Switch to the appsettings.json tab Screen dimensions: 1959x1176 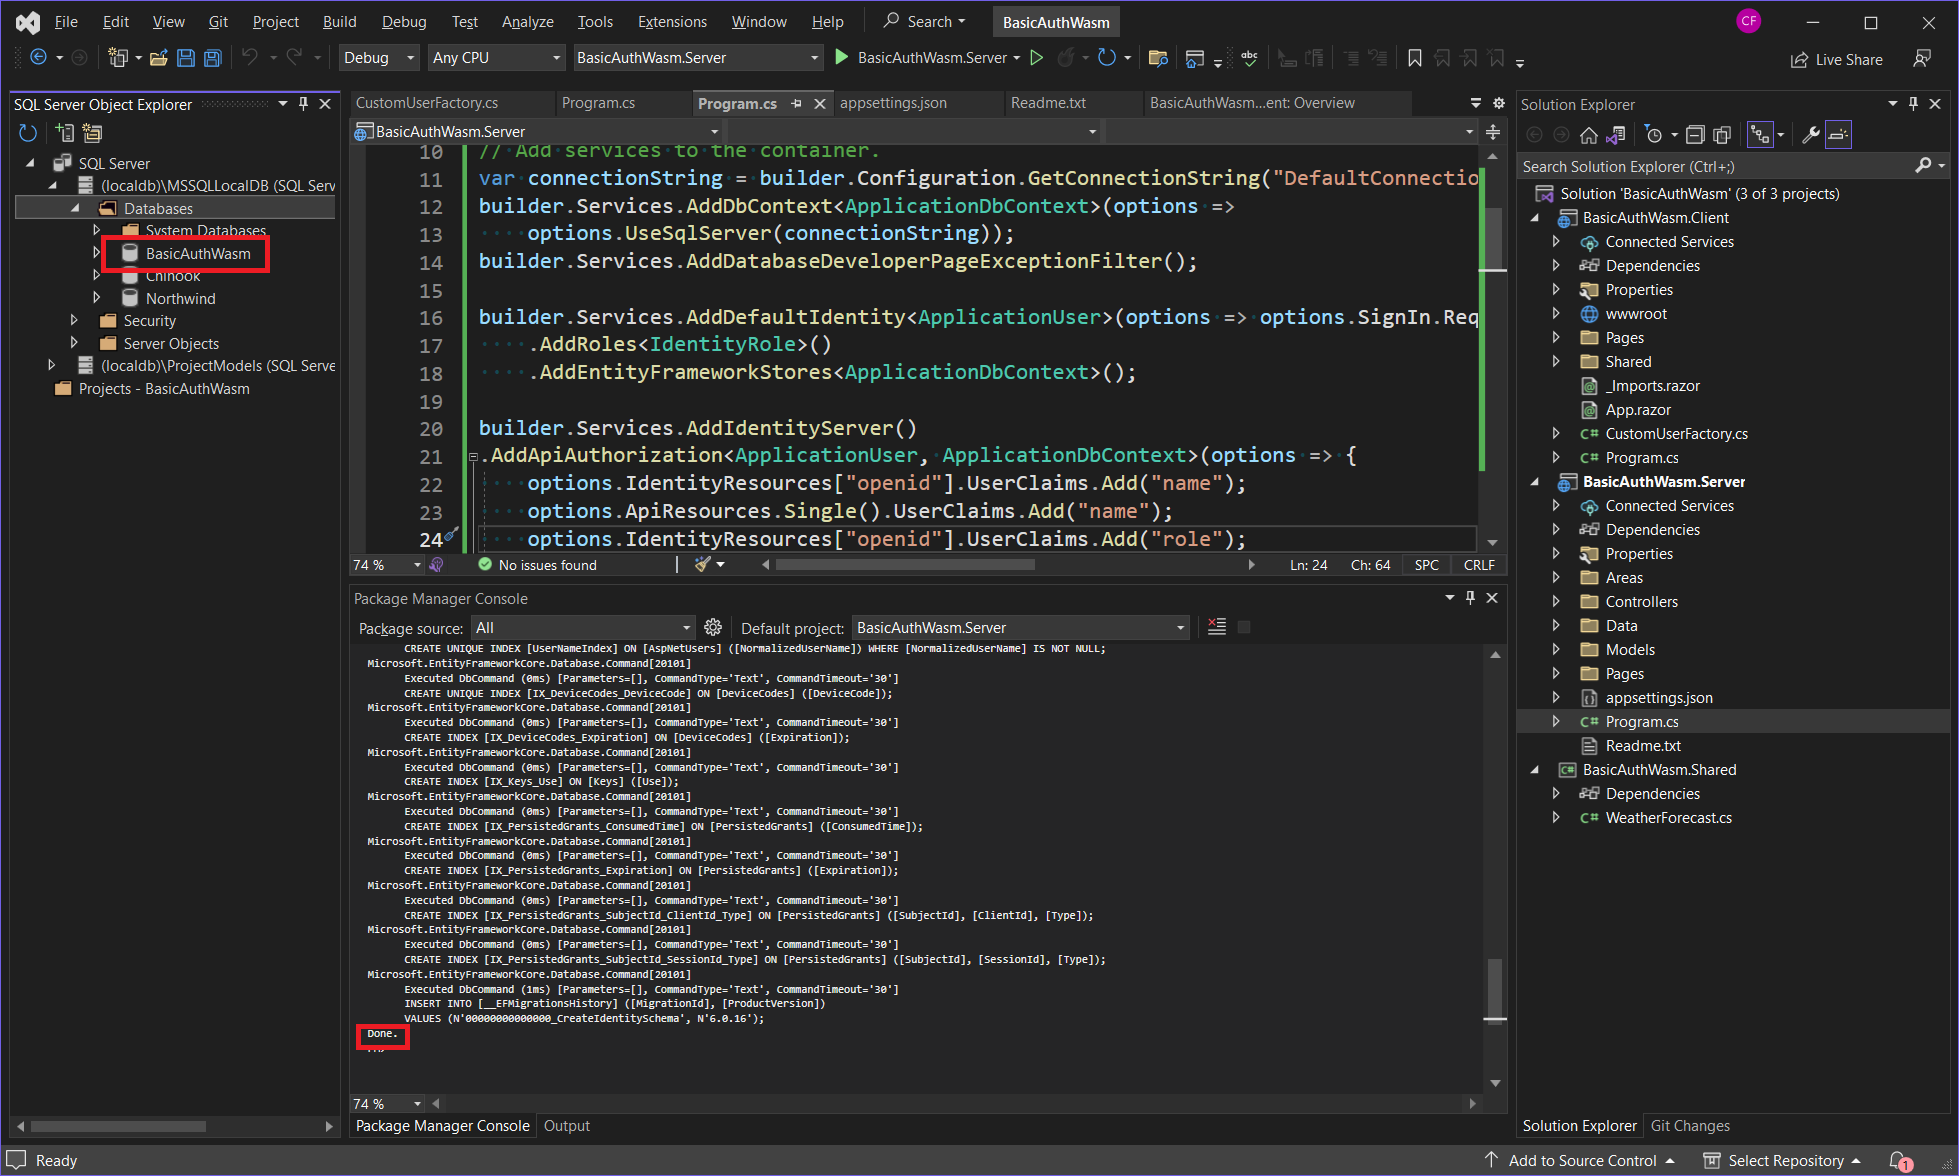tap(893, 103)
